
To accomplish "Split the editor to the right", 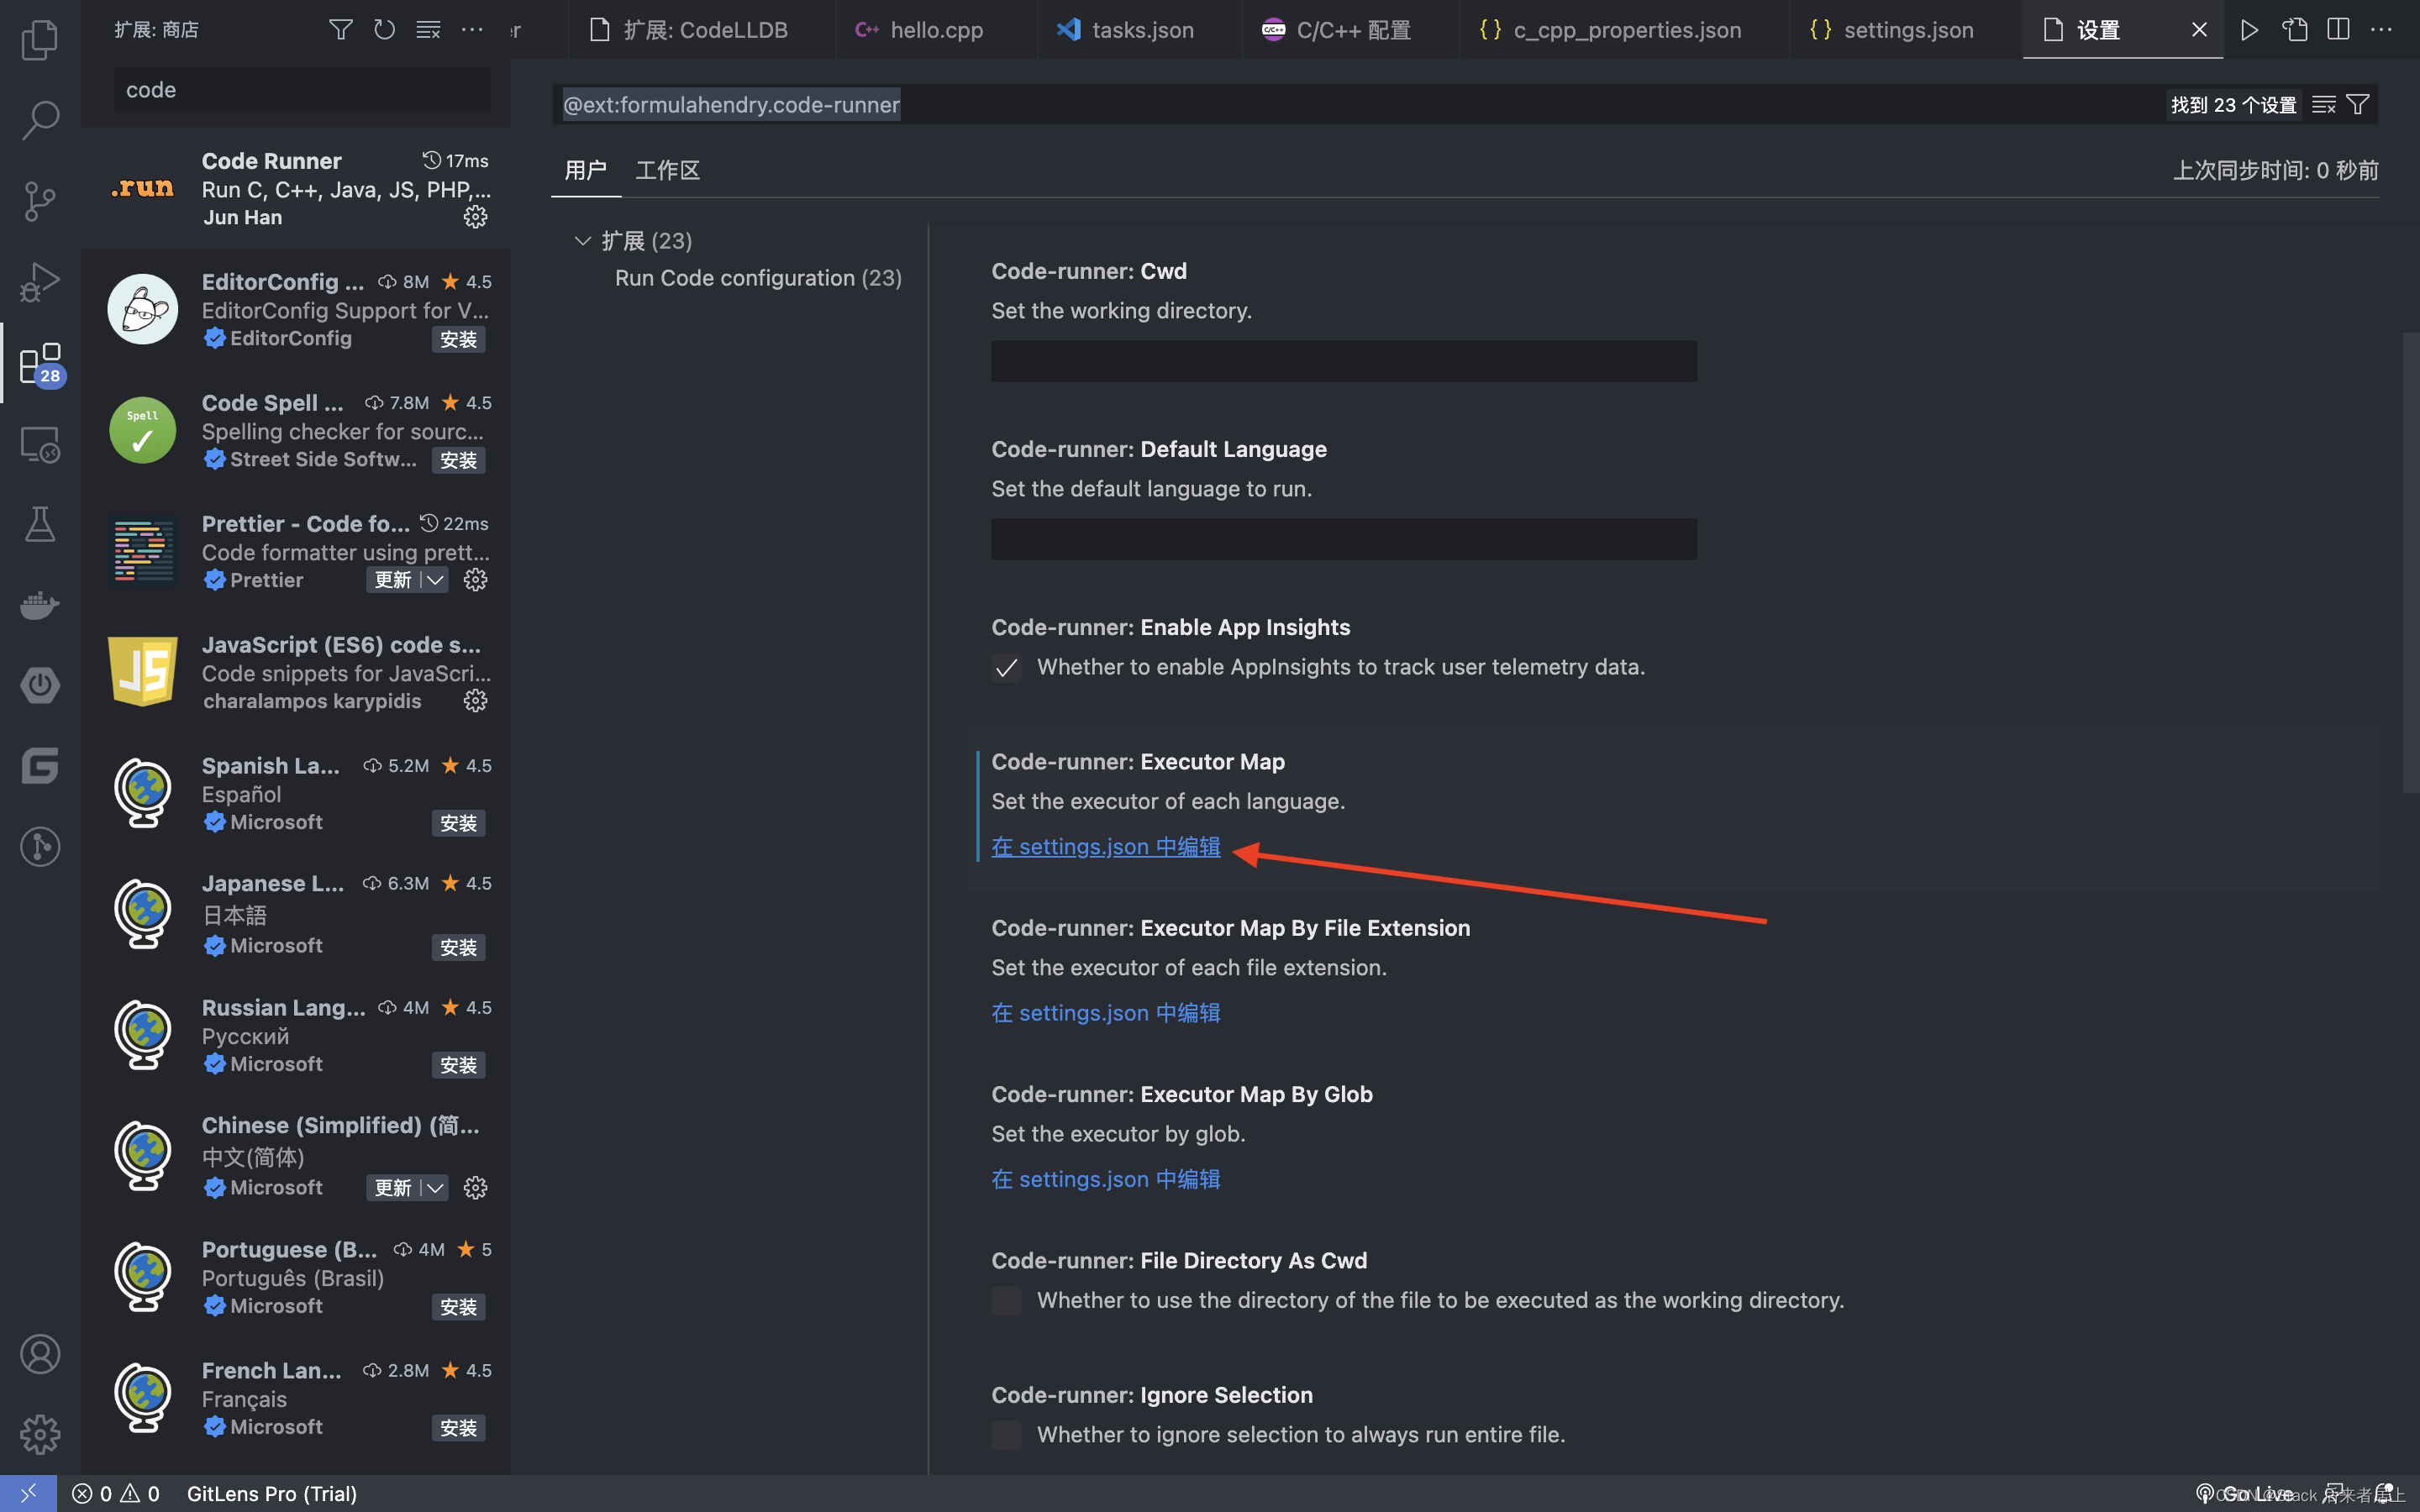I will [2338, 30].
